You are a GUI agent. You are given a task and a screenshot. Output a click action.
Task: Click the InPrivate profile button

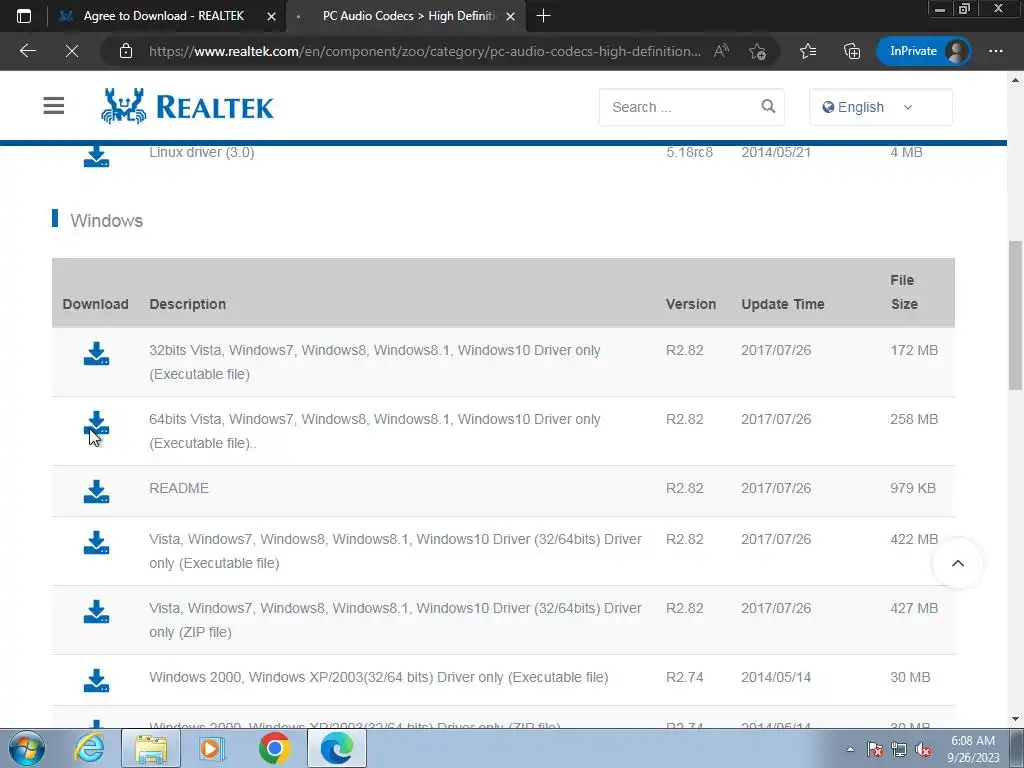pyautogui.click(x=923, y=51)
